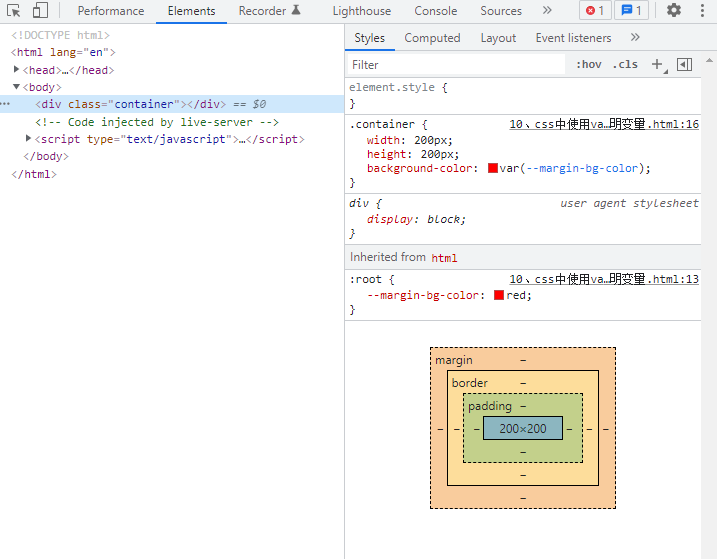Click the red swatch beside var(--margin-bg-color)

pyautogui.click(x=493, y=168)
